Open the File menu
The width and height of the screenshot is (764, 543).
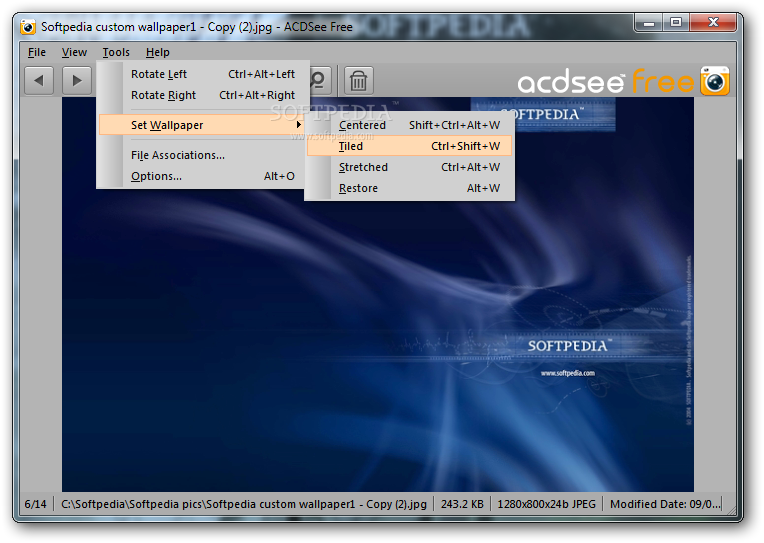37,52
